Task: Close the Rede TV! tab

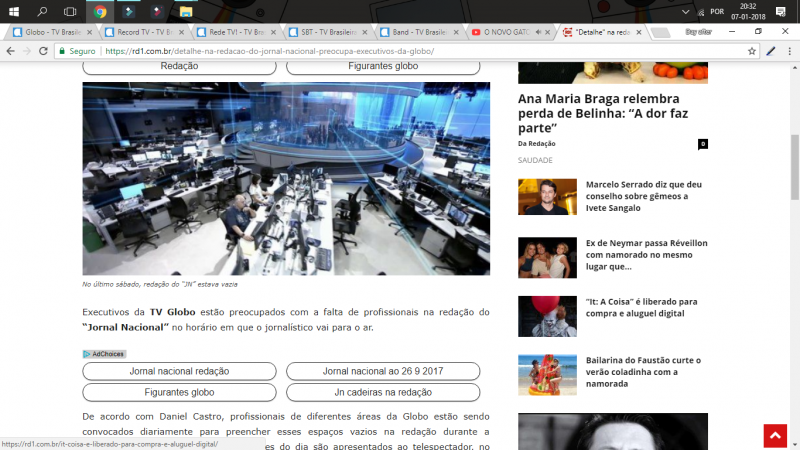Action: click(x=273, y=32)
